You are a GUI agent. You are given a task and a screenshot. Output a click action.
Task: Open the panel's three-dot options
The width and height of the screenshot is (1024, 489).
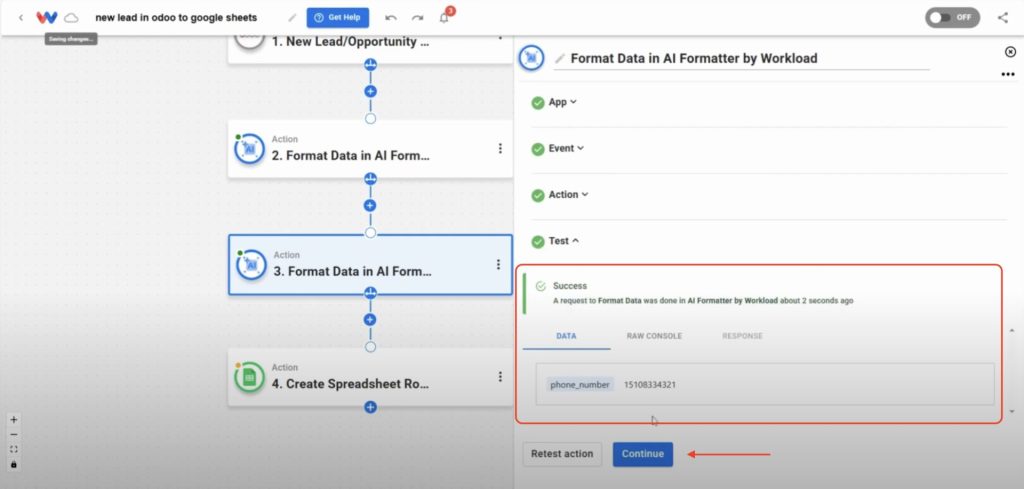1008,74
